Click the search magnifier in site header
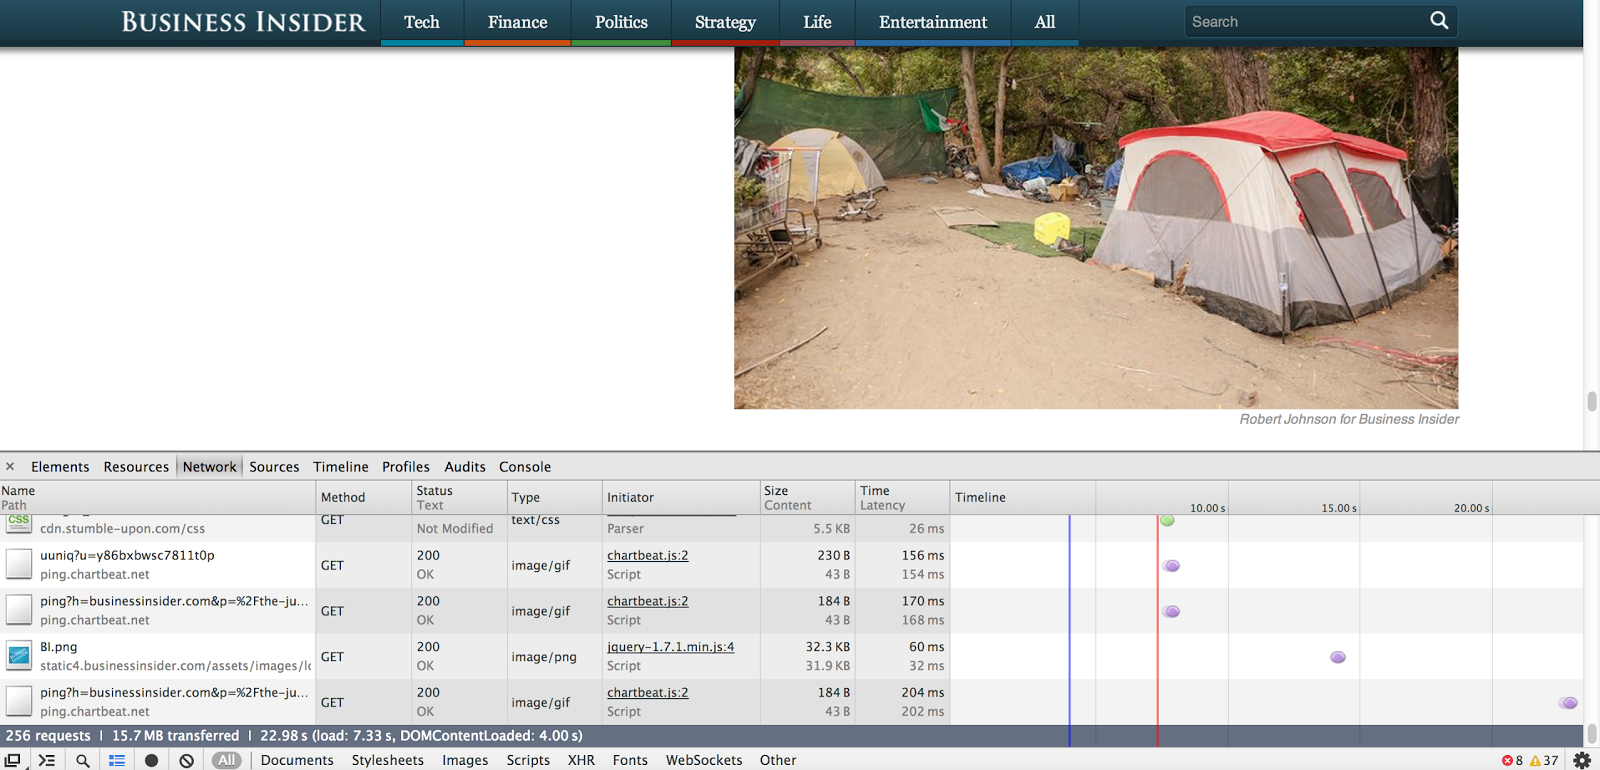 1439,20
